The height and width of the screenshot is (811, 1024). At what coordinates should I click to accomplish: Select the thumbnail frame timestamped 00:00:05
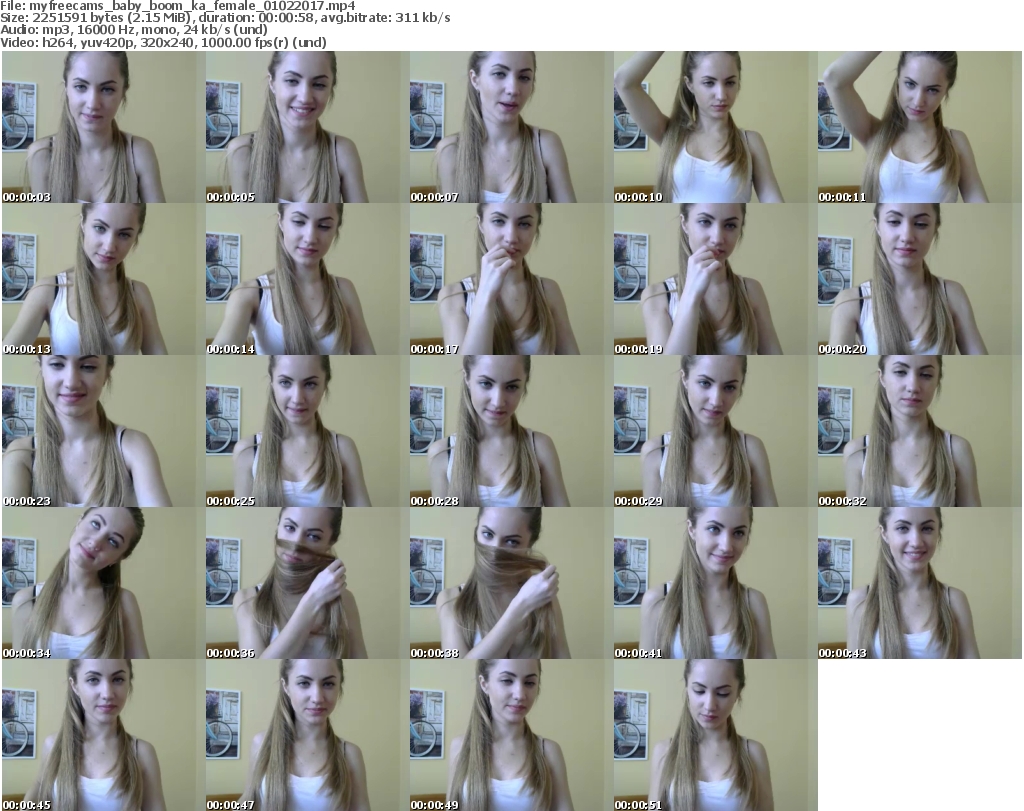pyautogui.click(x=308, y=127)
